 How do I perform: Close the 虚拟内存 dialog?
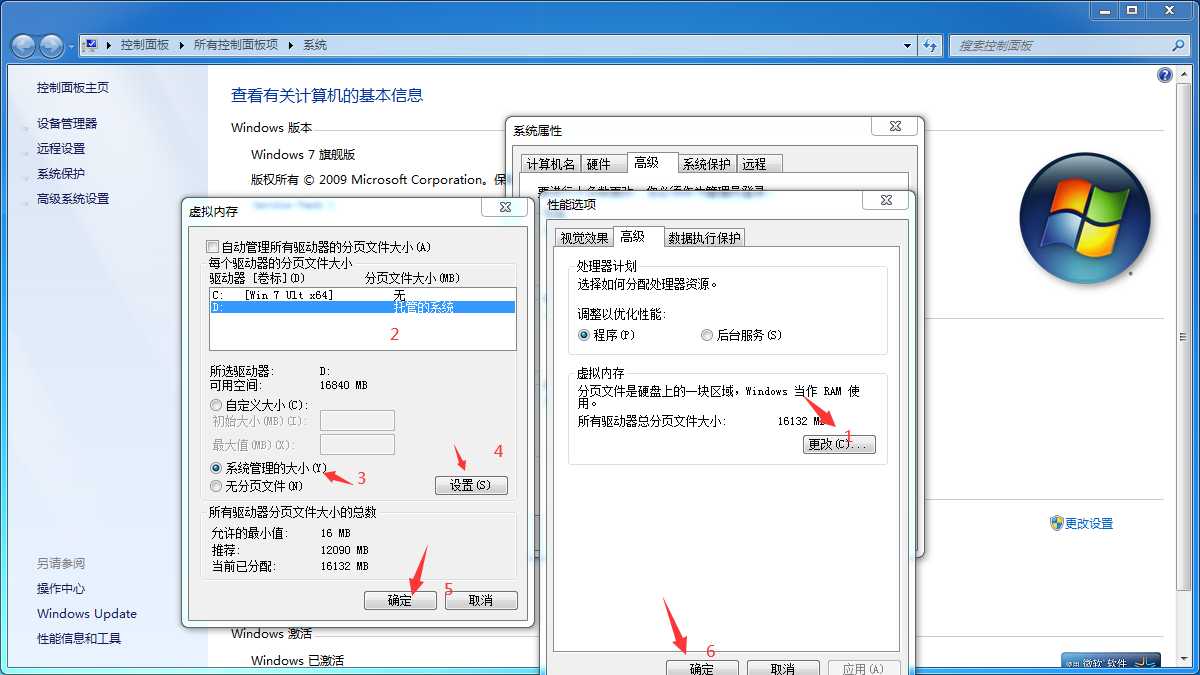pyautogui.click(x=504, y=207)
